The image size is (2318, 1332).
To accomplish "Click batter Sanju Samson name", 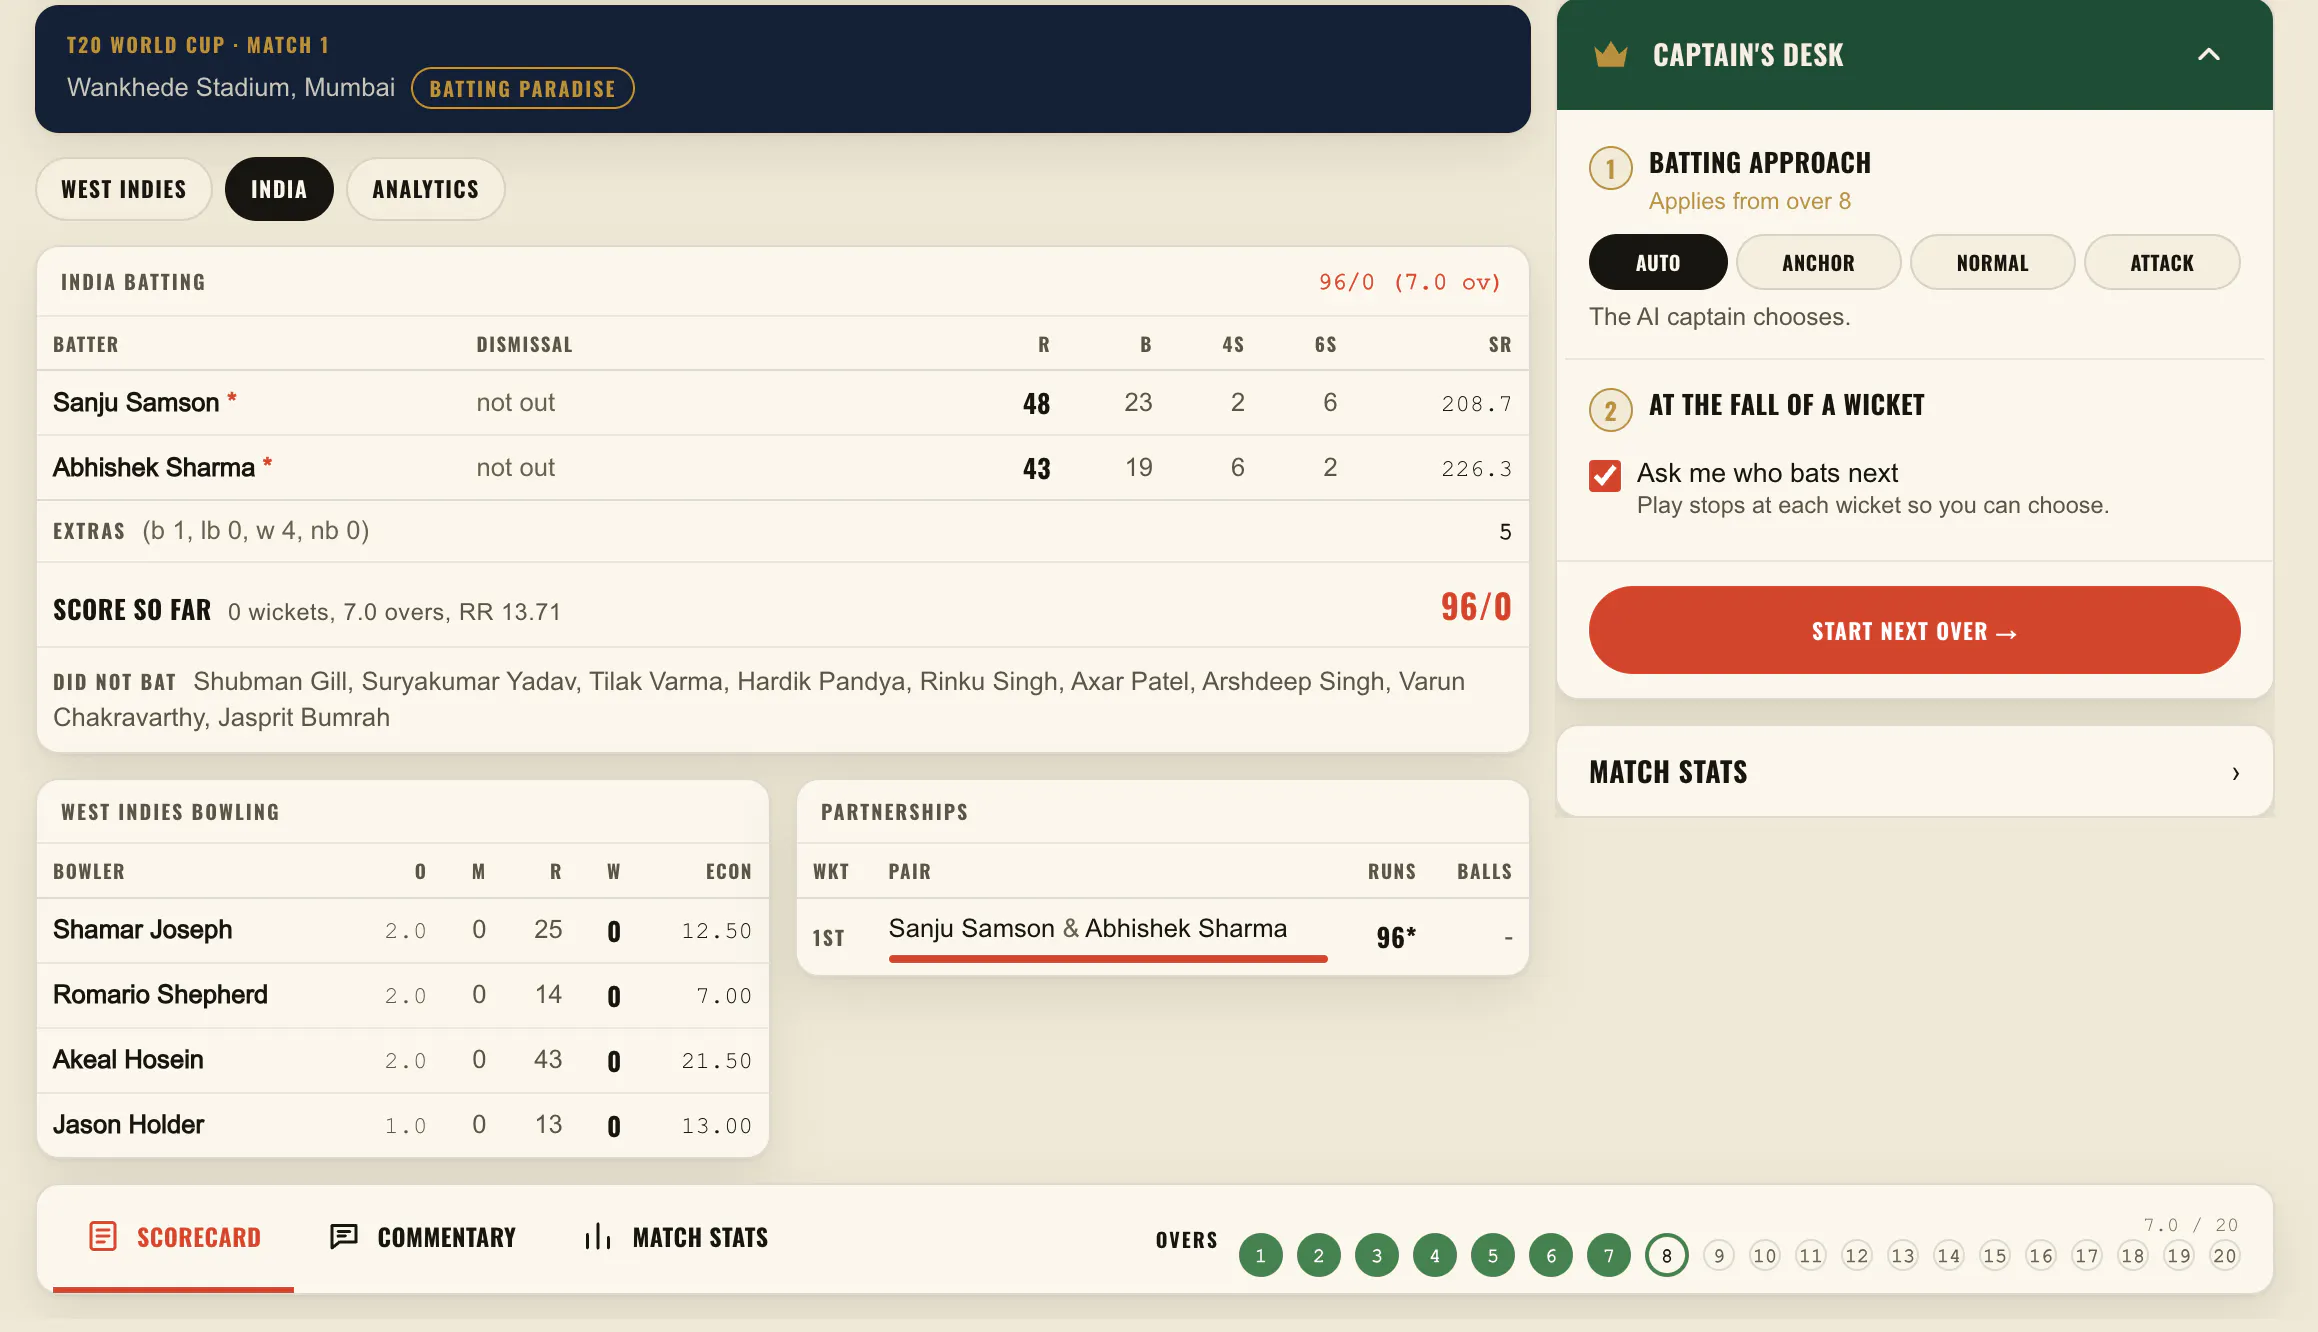I will click(136, 403).
